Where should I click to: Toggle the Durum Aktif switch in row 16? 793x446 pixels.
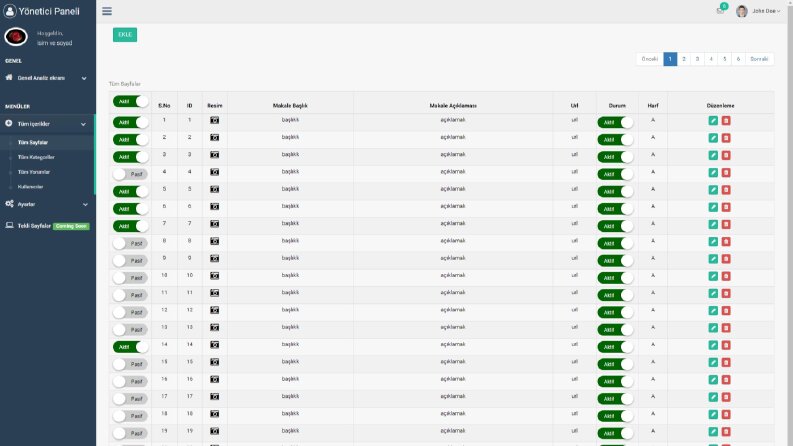point(615,382)
